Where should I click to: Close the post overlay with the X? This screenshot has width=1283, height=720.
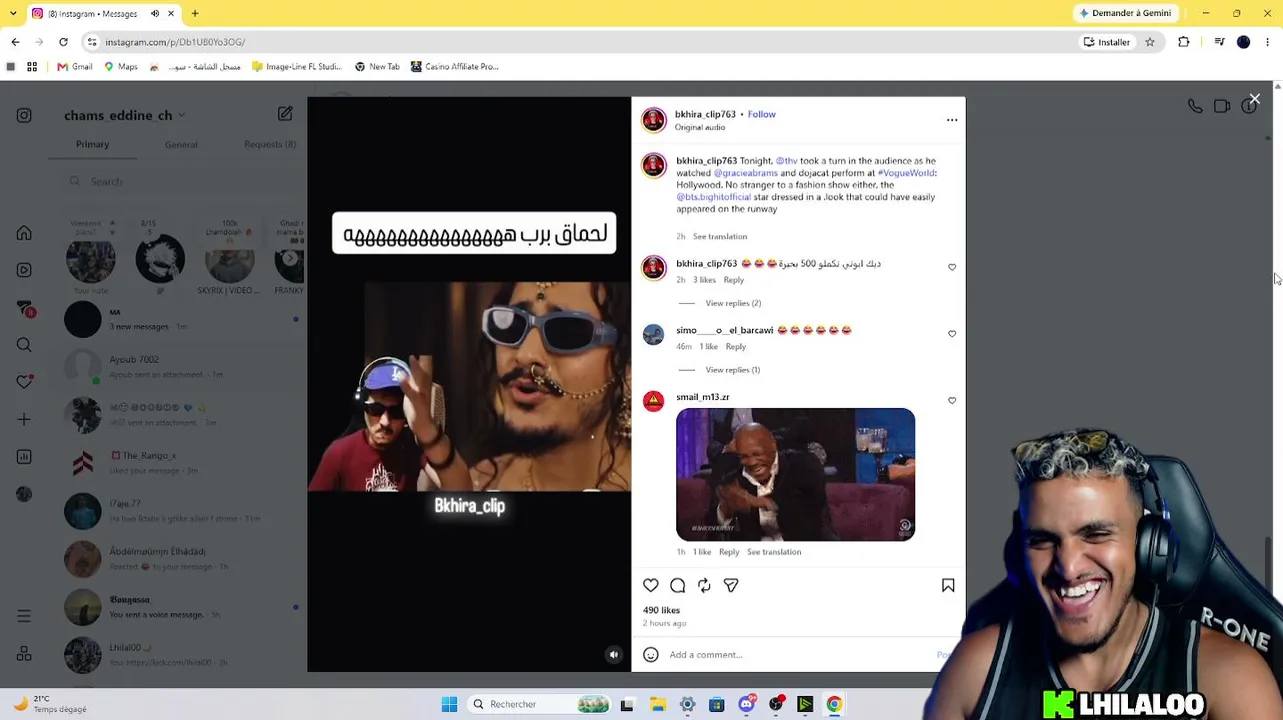click(x=1254, y=100)
